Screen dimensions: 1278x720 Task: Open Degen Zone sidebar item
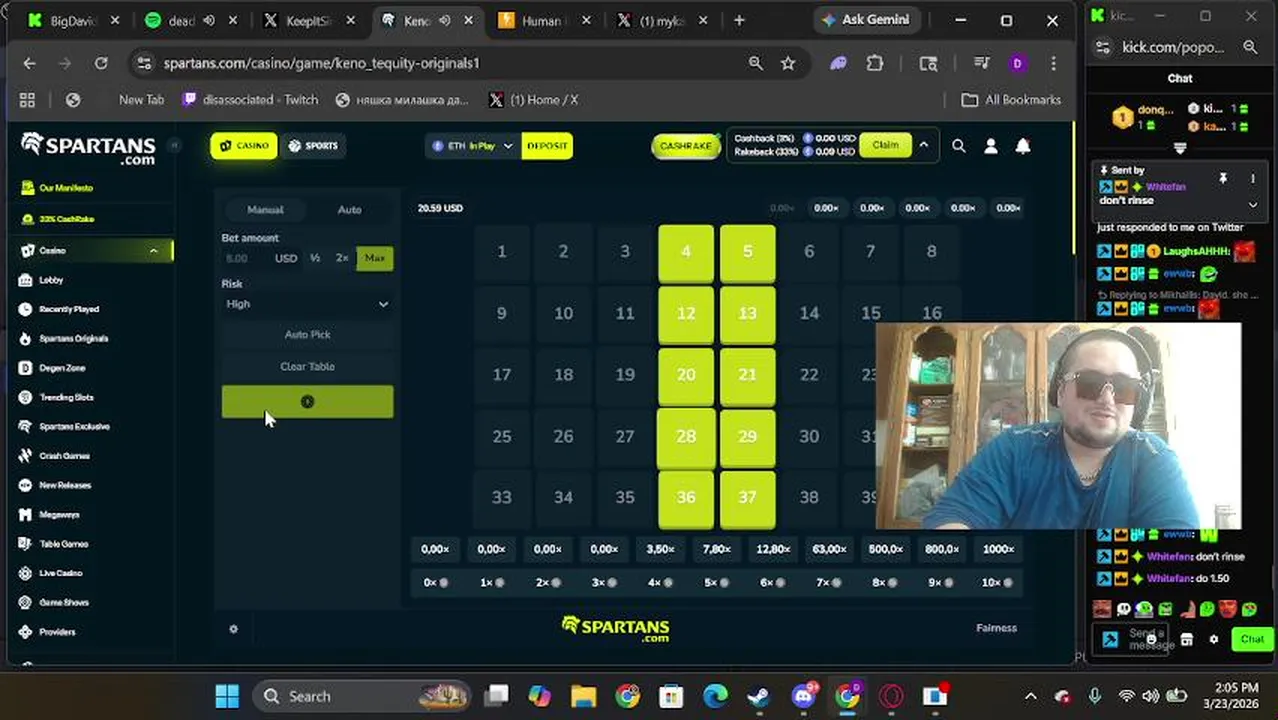62,368
